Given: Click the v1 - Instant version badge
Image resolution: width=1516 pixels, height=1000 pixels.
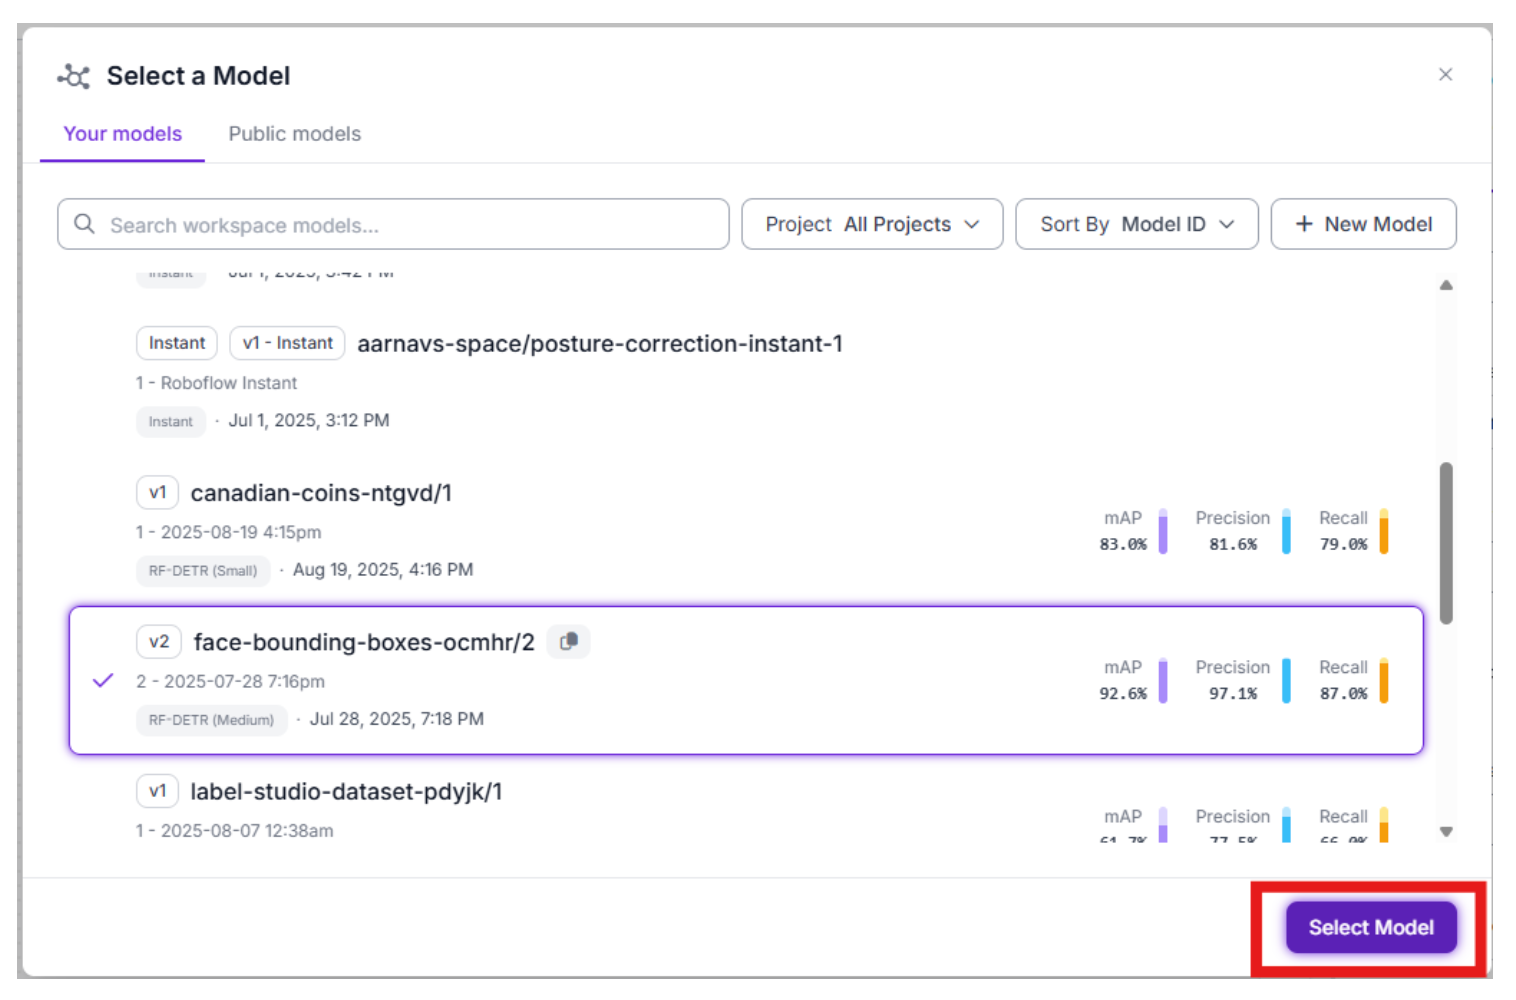Looking at the screenshot, I should point(288,343).
